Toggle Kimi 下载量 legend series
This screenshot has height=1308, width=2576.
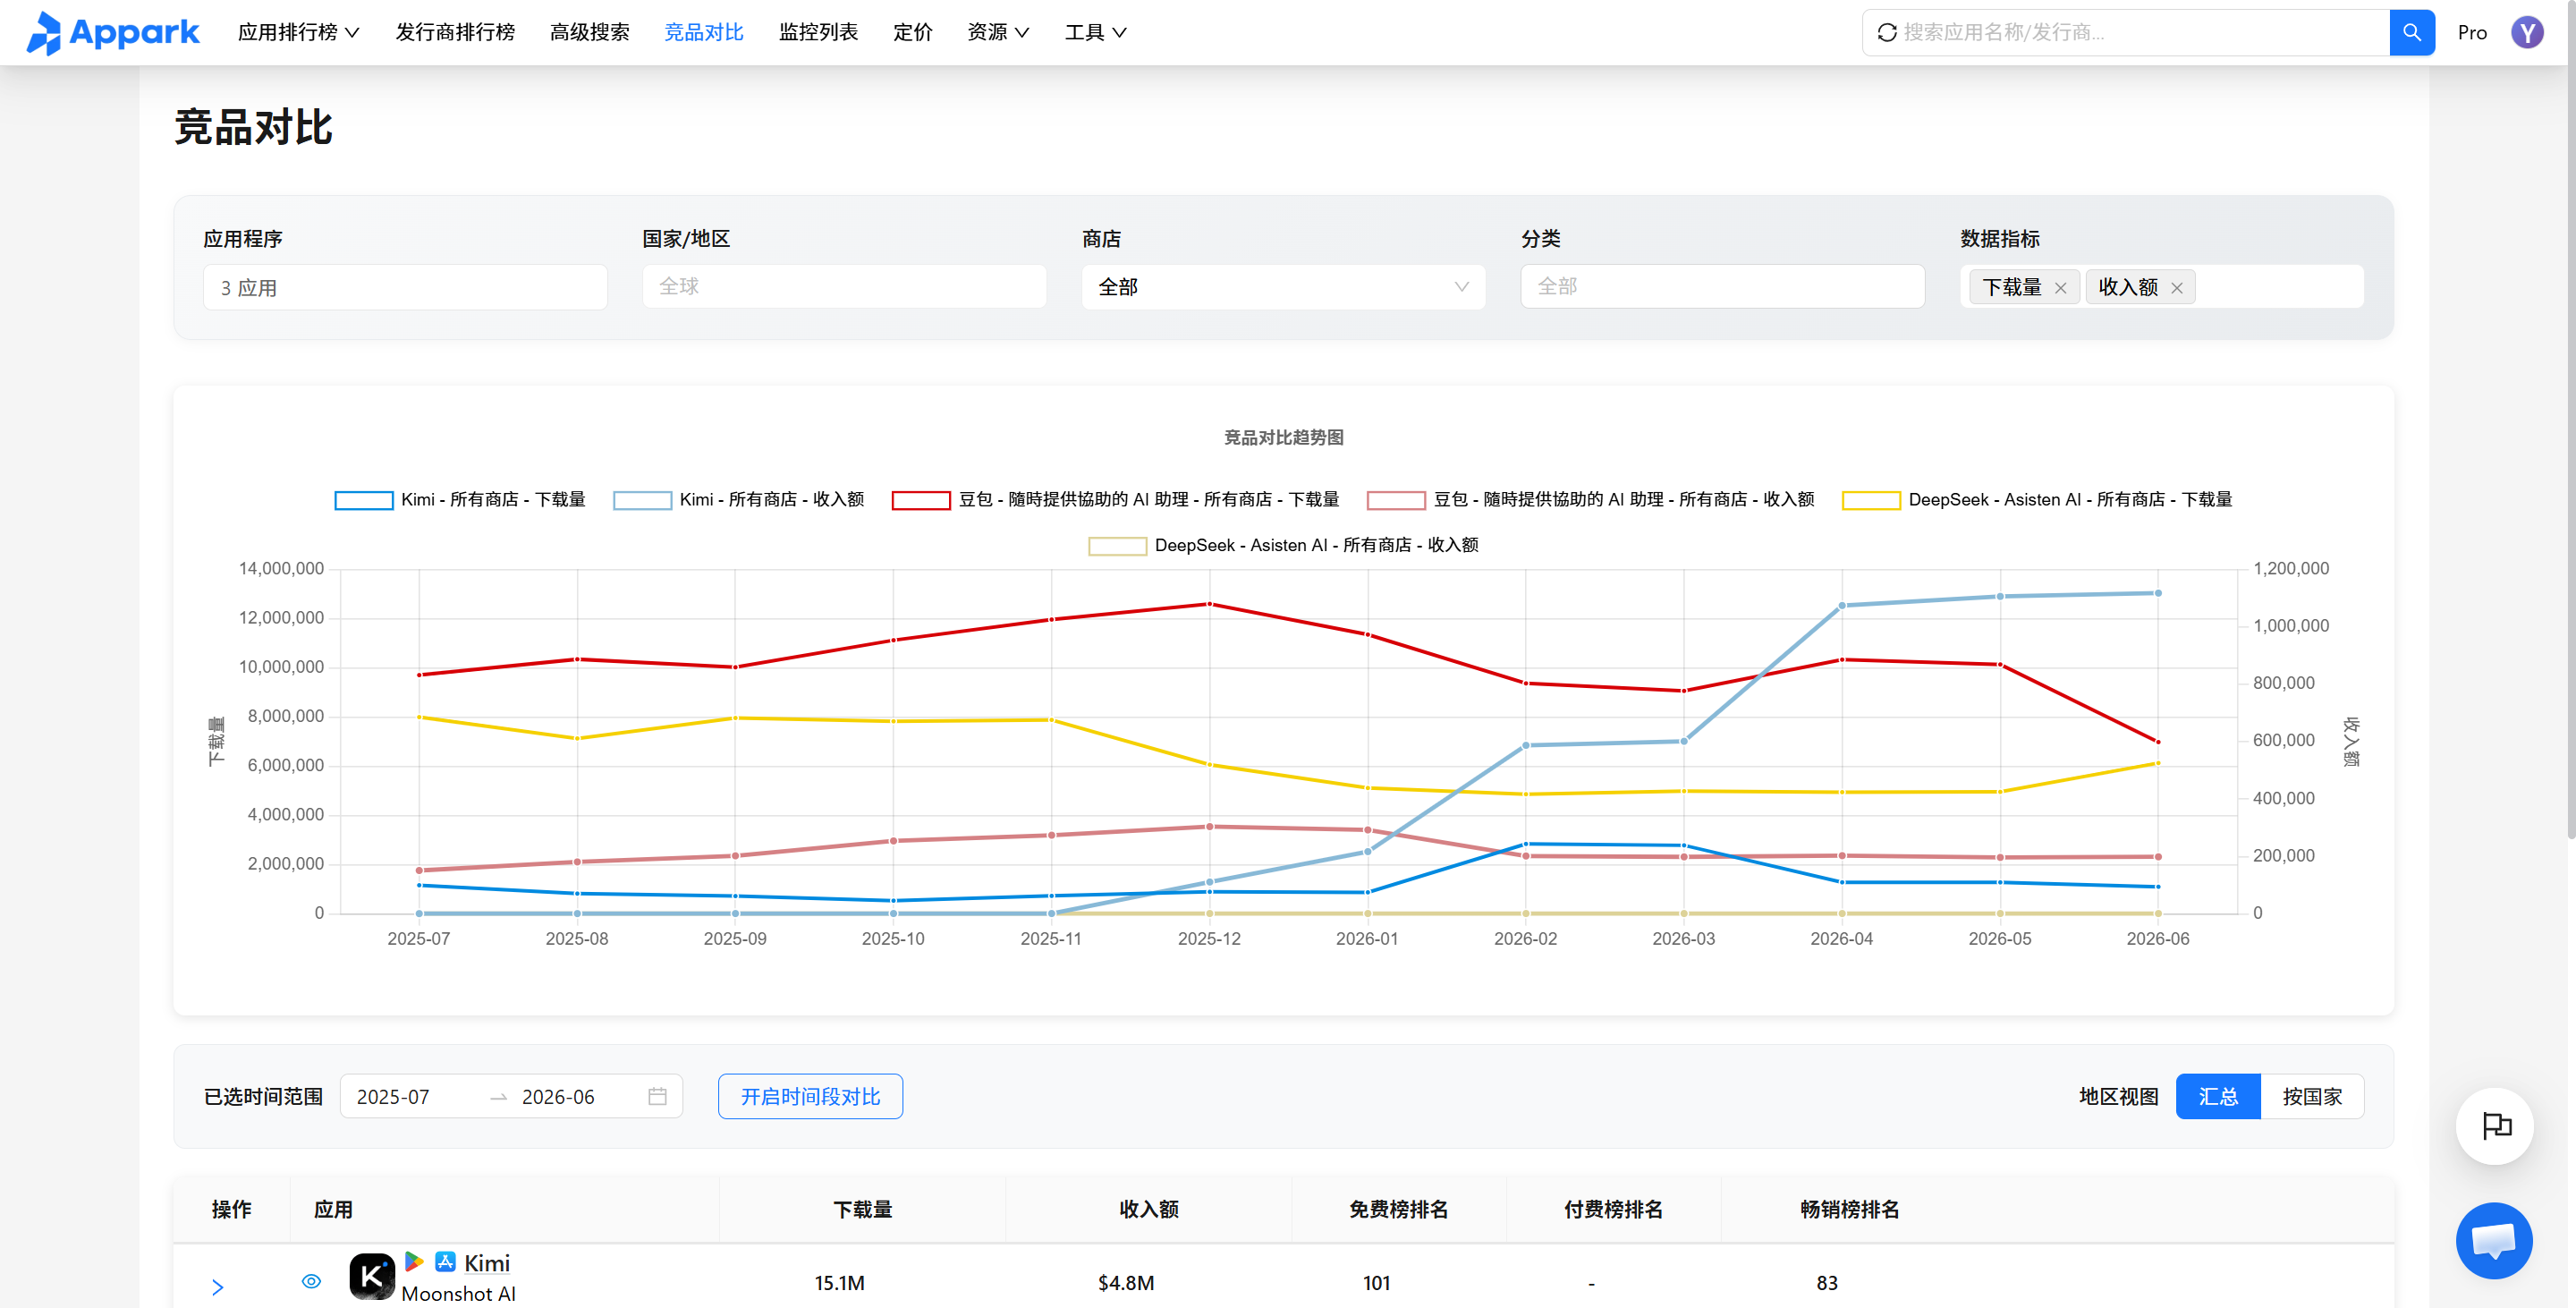(x=460, y=500)
